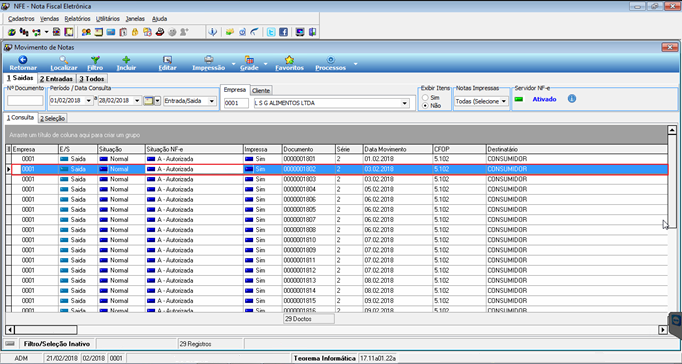Image resolution: width=682 pixels, height=364 pixels.
Task: Open the small arrow beside the nodes icon
Action: [x=46, y=32]
